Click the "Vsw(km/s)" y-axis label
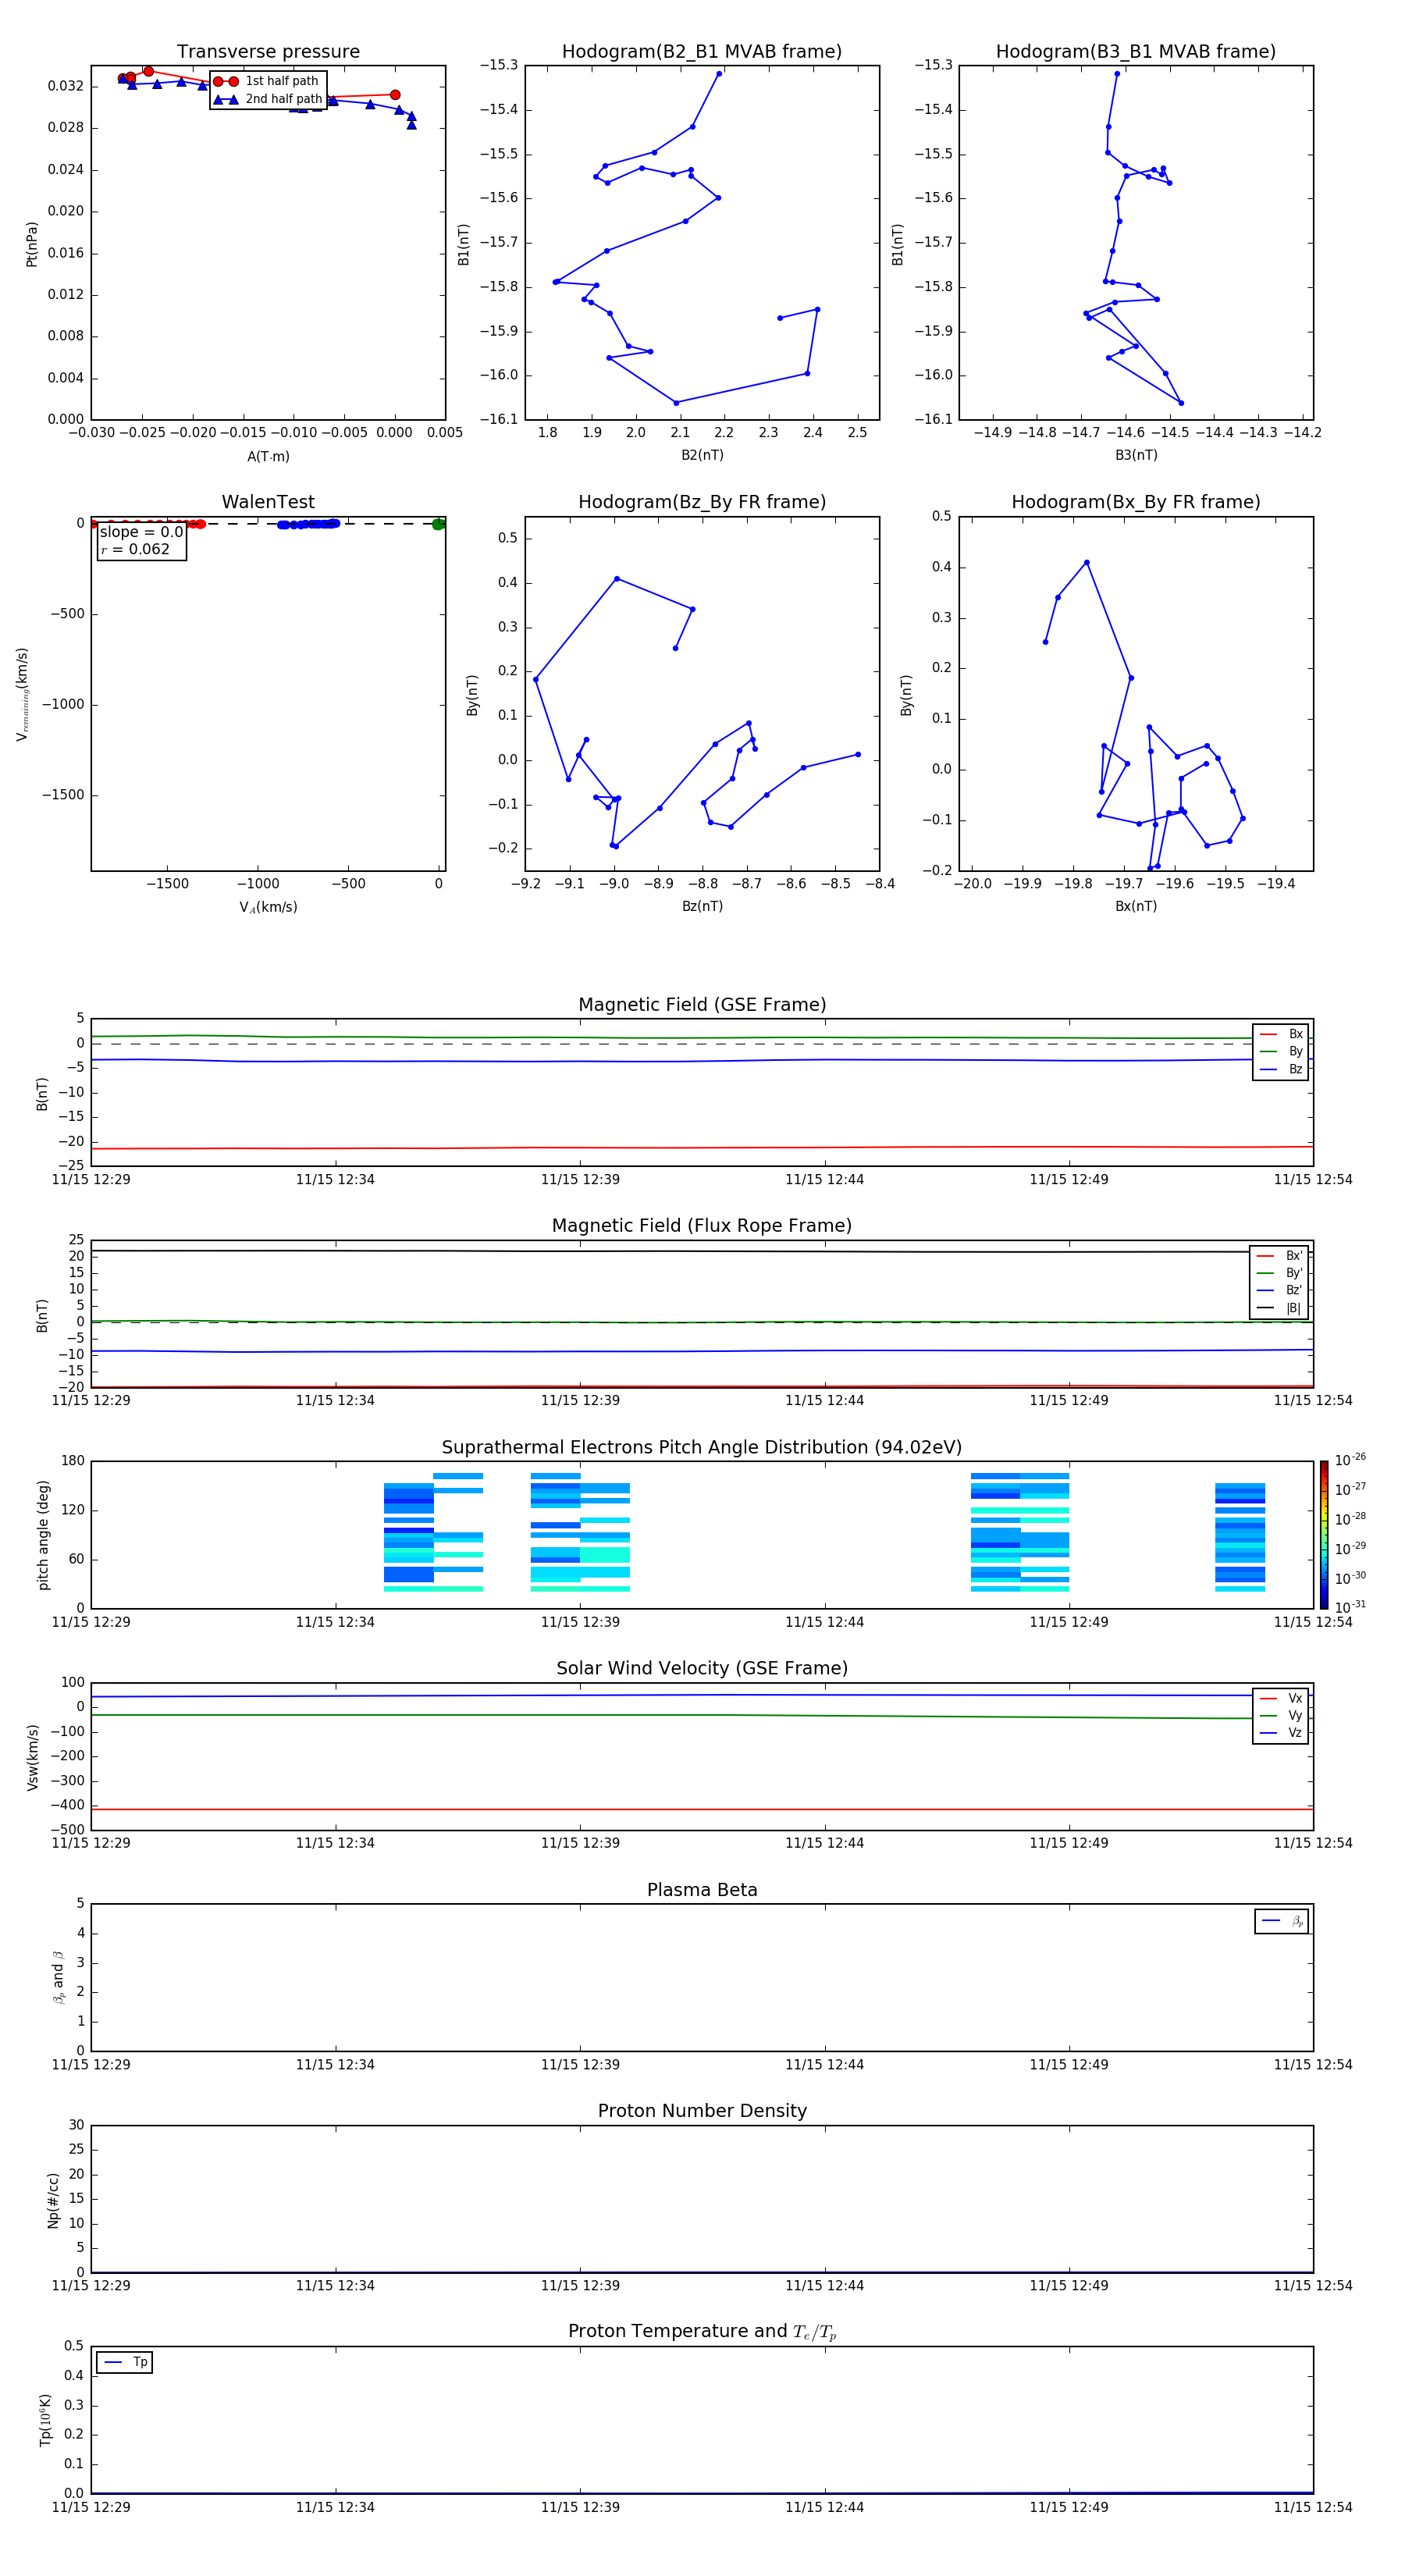This screenshot has width=1405, height=2576. [33, 1757]
